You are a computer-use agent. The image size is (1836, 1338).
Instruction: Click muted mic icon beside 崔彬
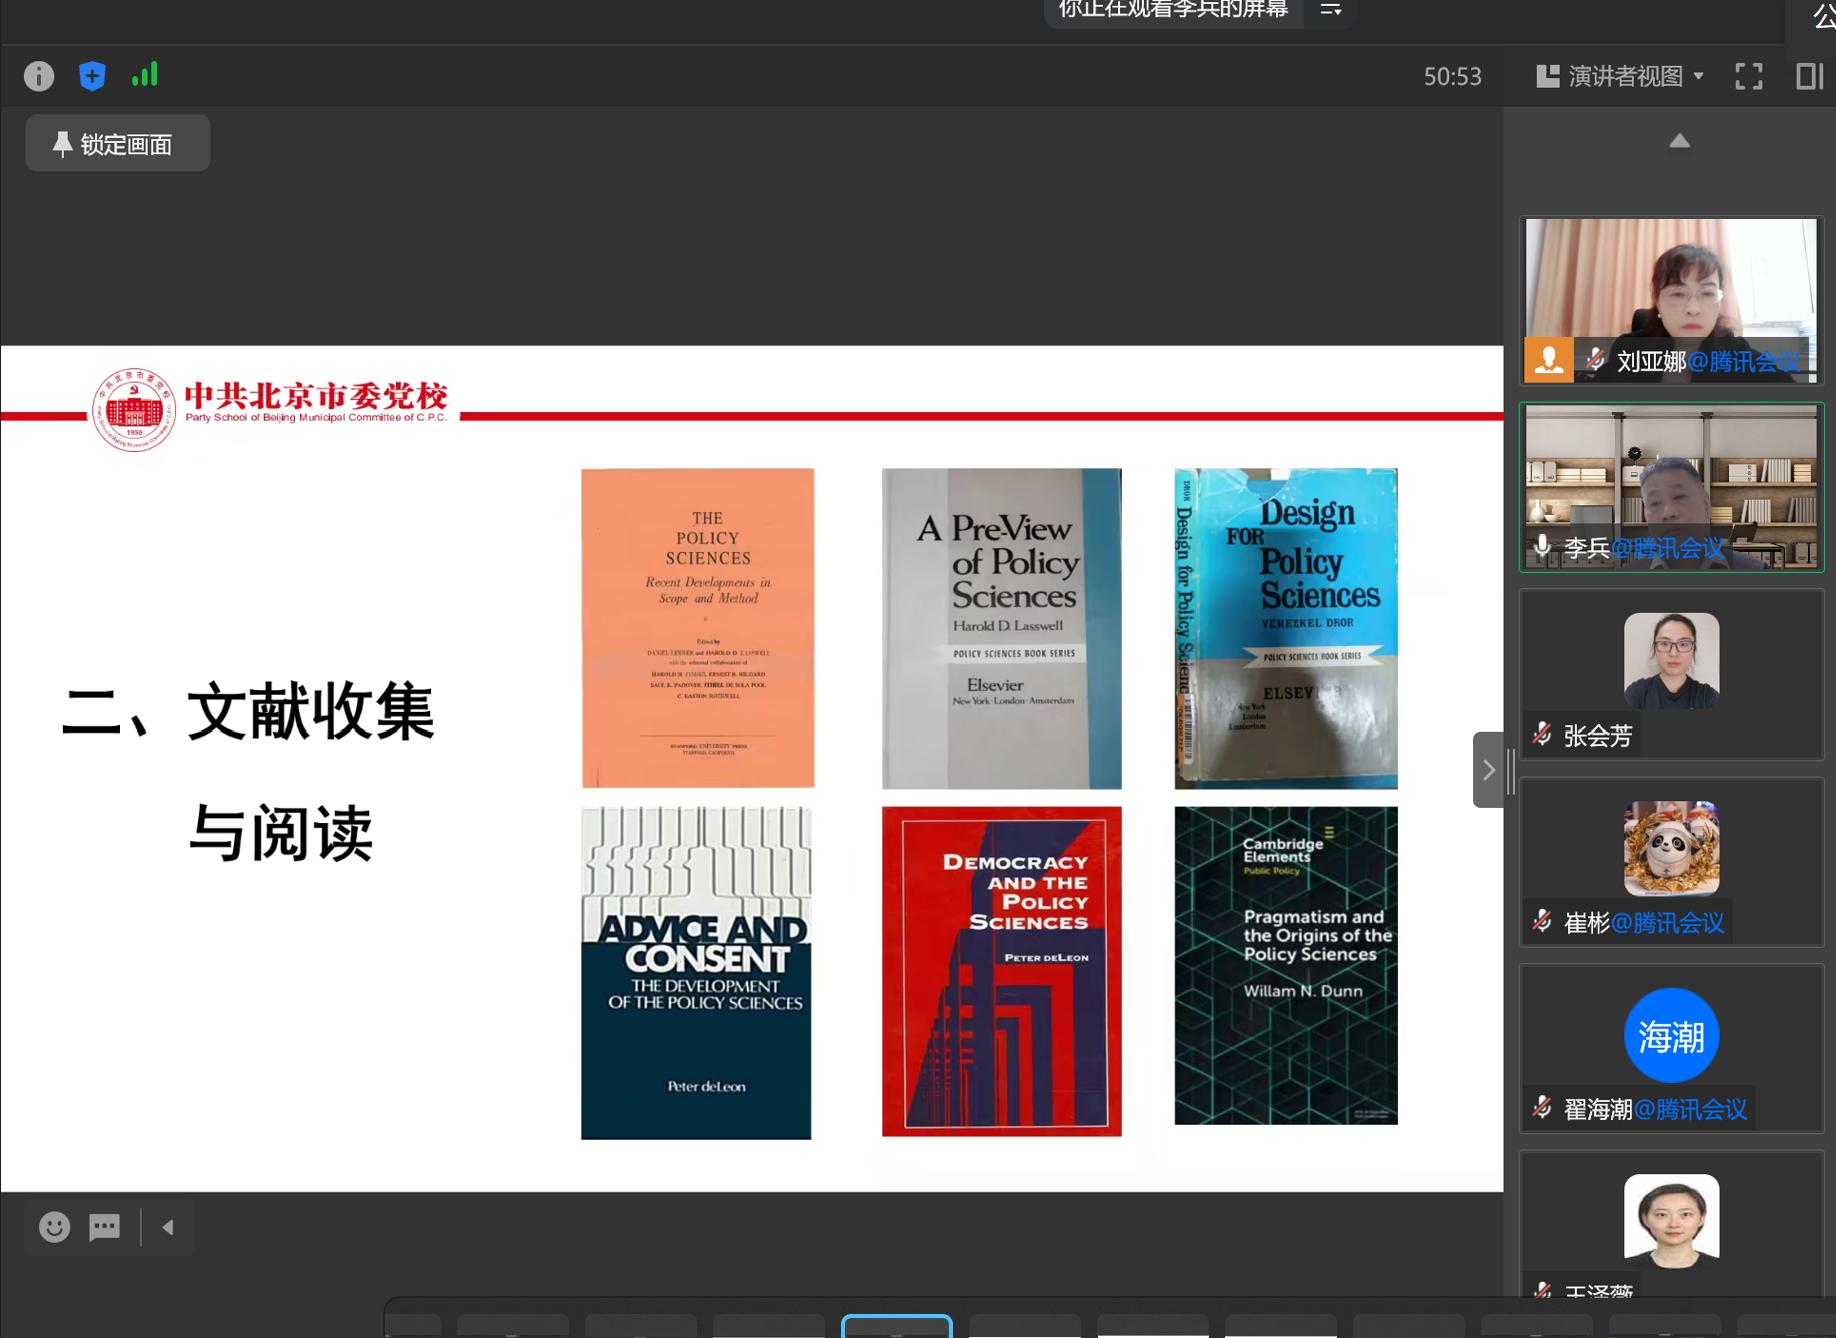pos(1543,921)
